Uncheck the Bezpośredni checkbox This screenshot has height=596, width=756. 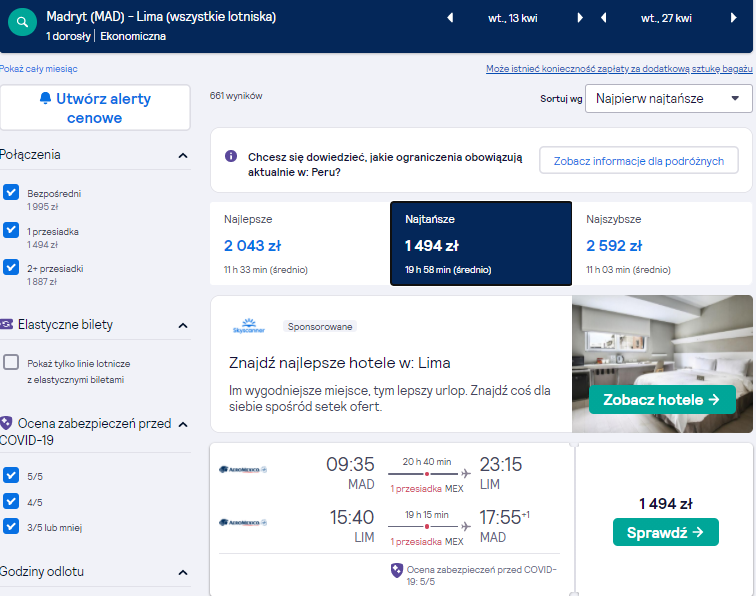11,192
